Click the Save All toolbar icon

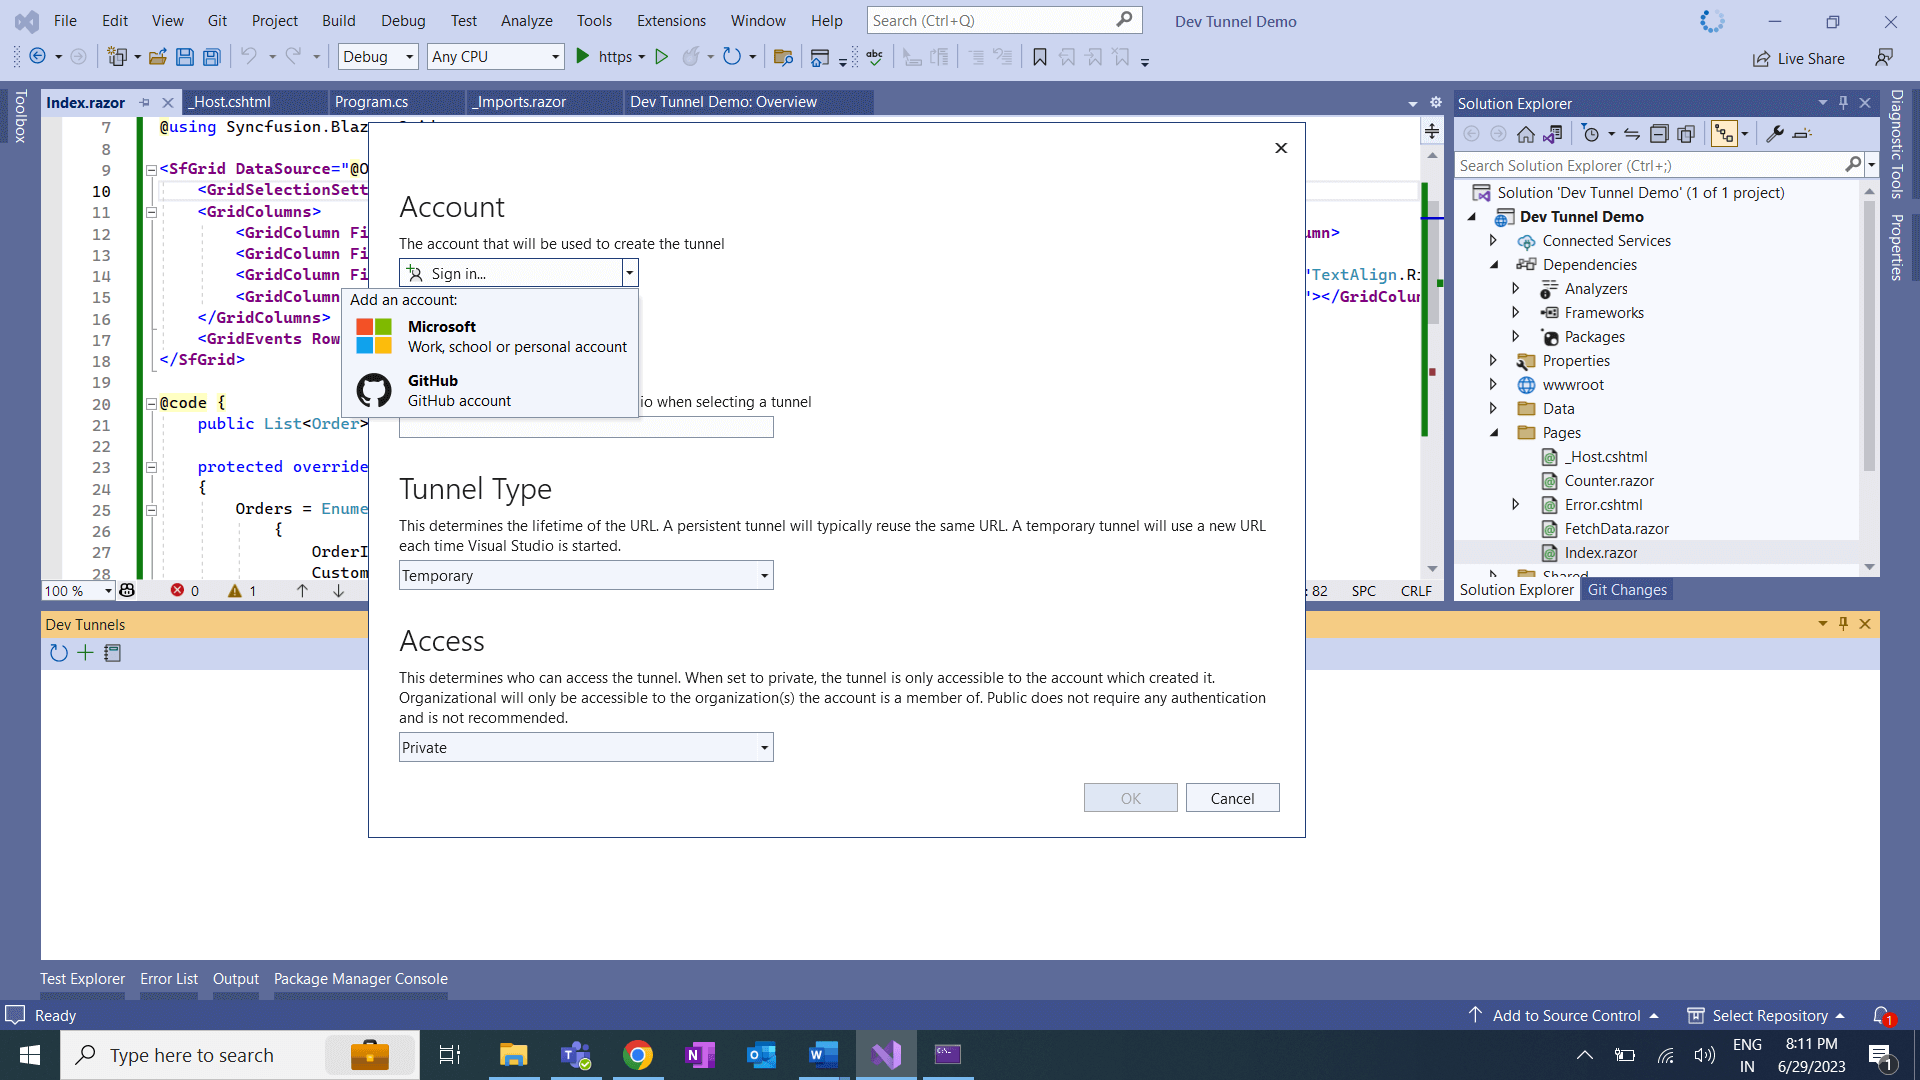coord(211,57)
